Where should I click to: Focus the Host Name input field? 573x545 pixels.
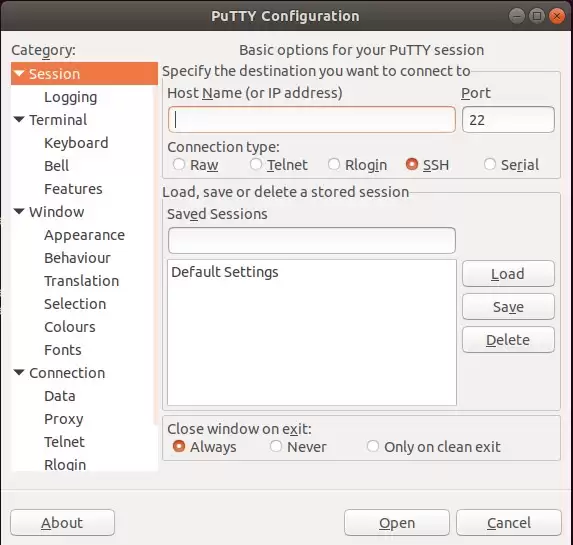[x=312, y=120]
